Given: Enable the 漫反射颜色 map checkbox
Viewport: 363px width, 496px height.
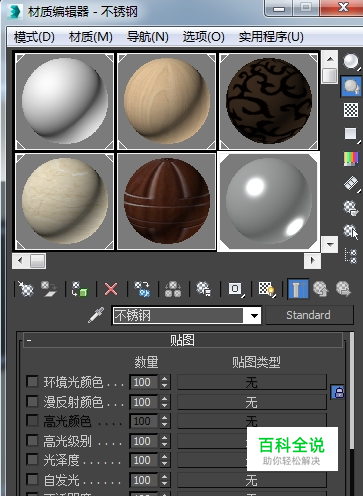Looking at the screenshot, I should [32, 401].
